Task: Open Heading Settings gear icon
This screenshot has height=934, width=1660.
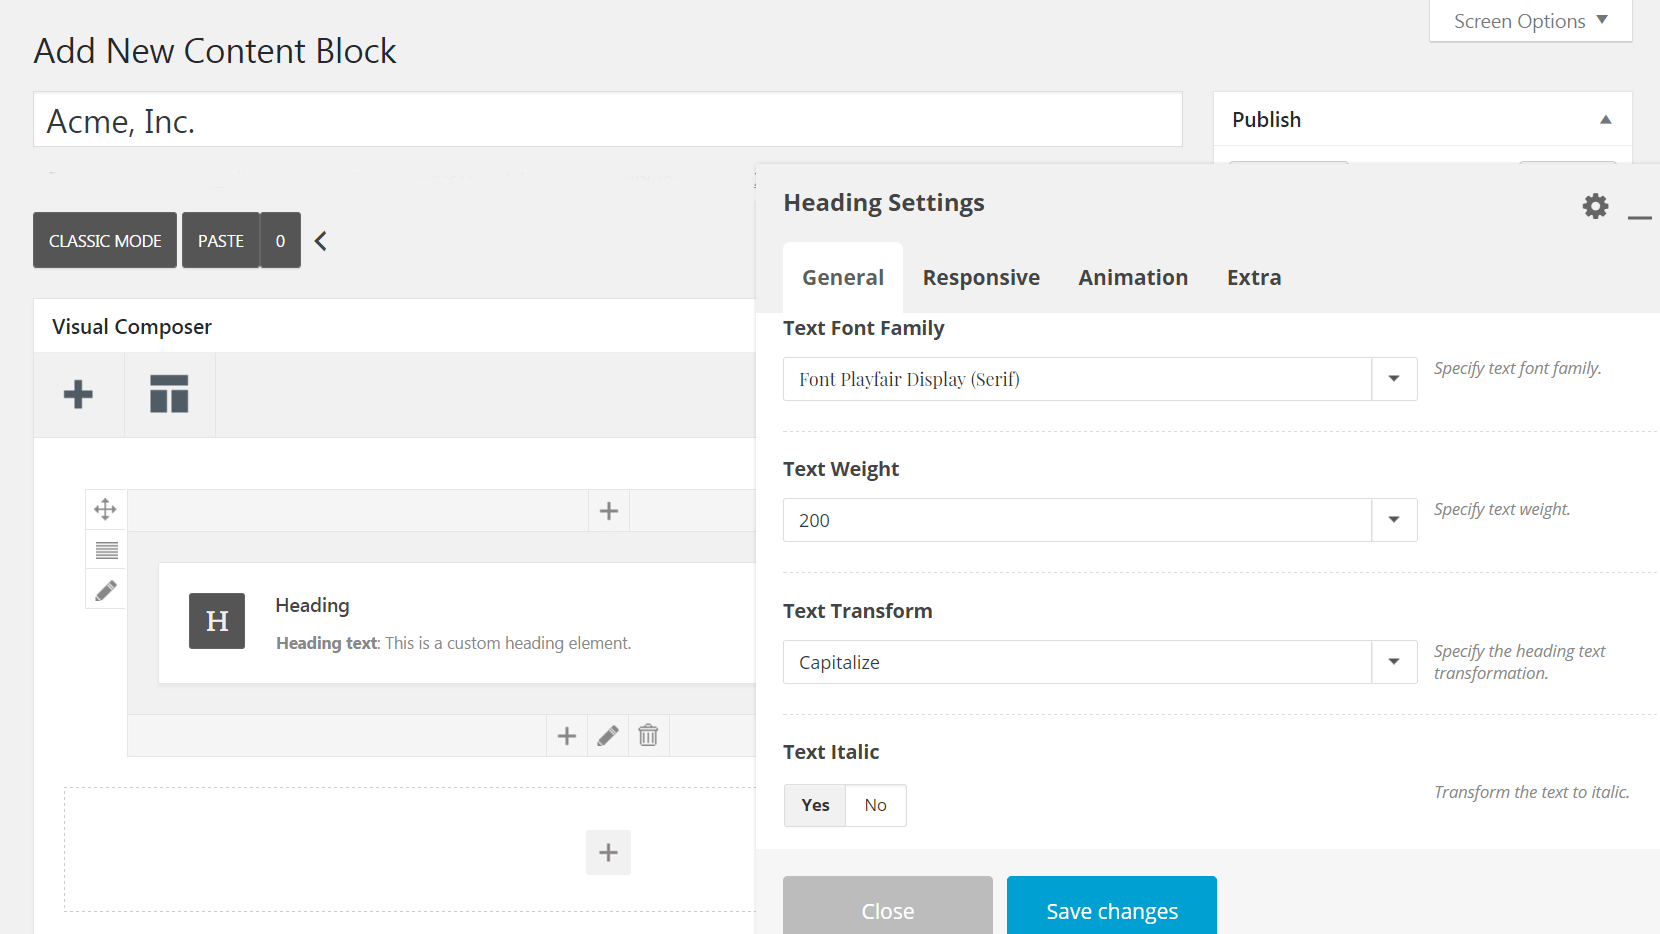Action: [x=1595, y=206]
